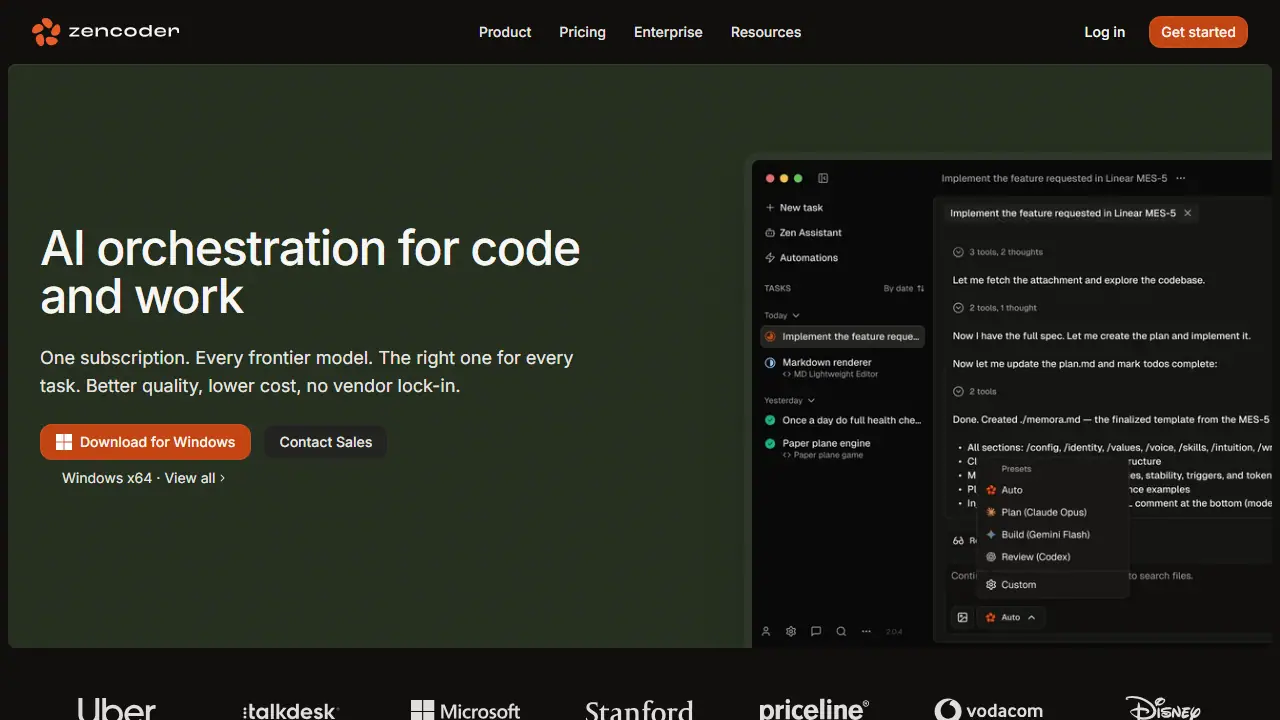1280x720 pixels.
Task: Click the three-dots menu beside the task title
Action: coord(1181,178)
